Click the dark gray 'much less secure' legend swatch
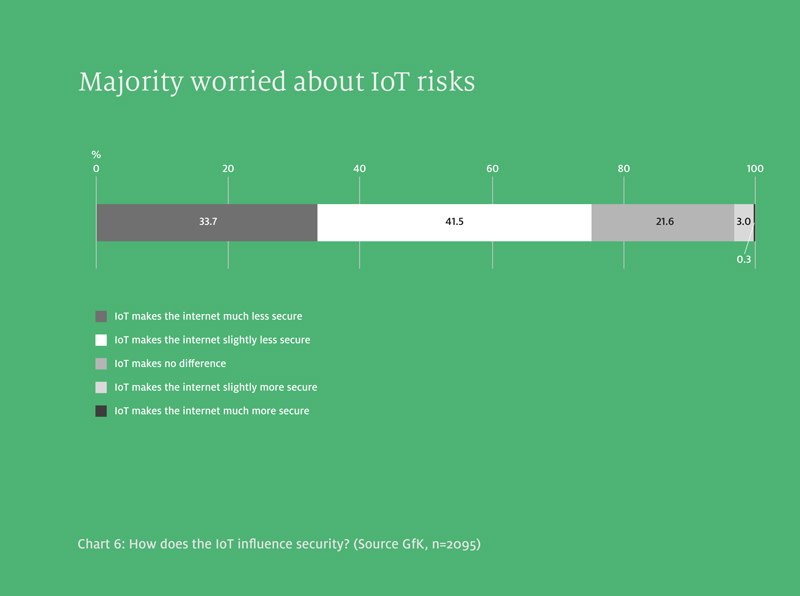The image size is (800, 596). point(101,316)
